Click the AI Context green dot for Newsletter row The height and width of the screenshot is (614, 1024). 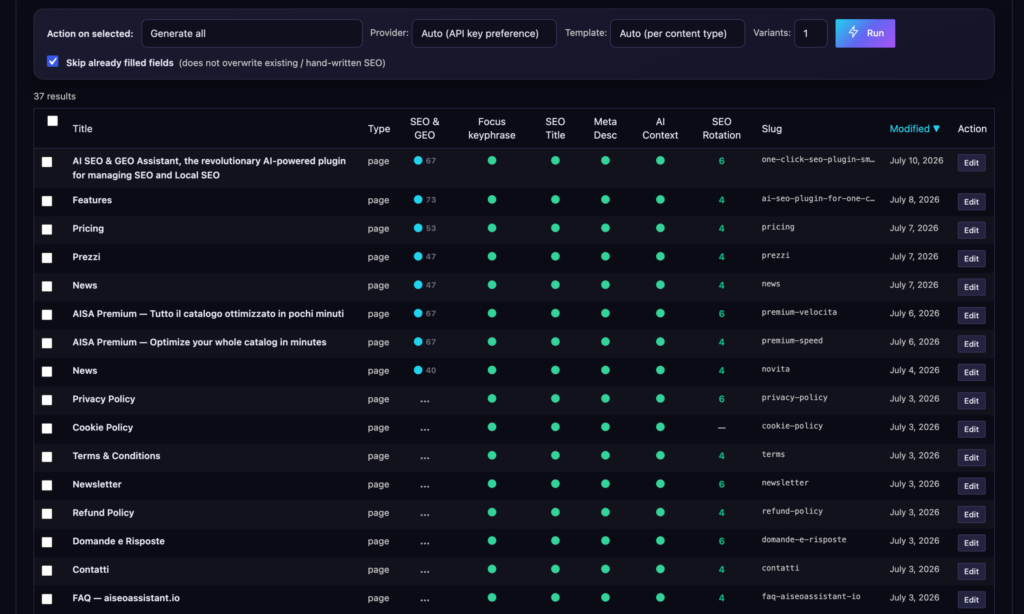click(x=660, y=484)
